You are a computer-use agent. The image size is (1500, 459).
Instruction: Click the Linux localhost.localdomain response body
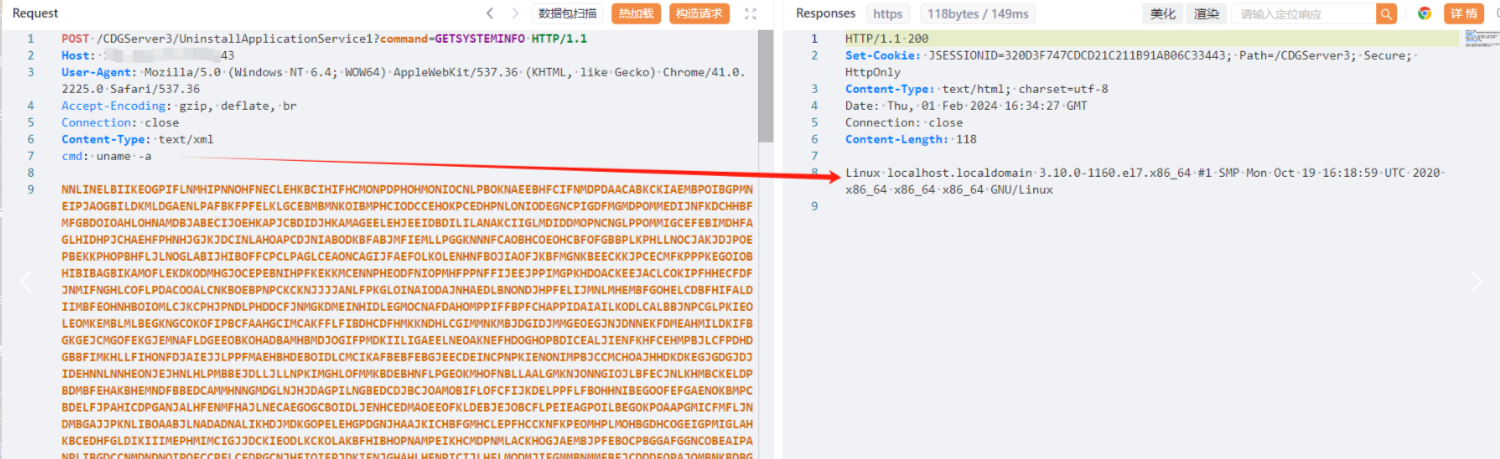1143,181
